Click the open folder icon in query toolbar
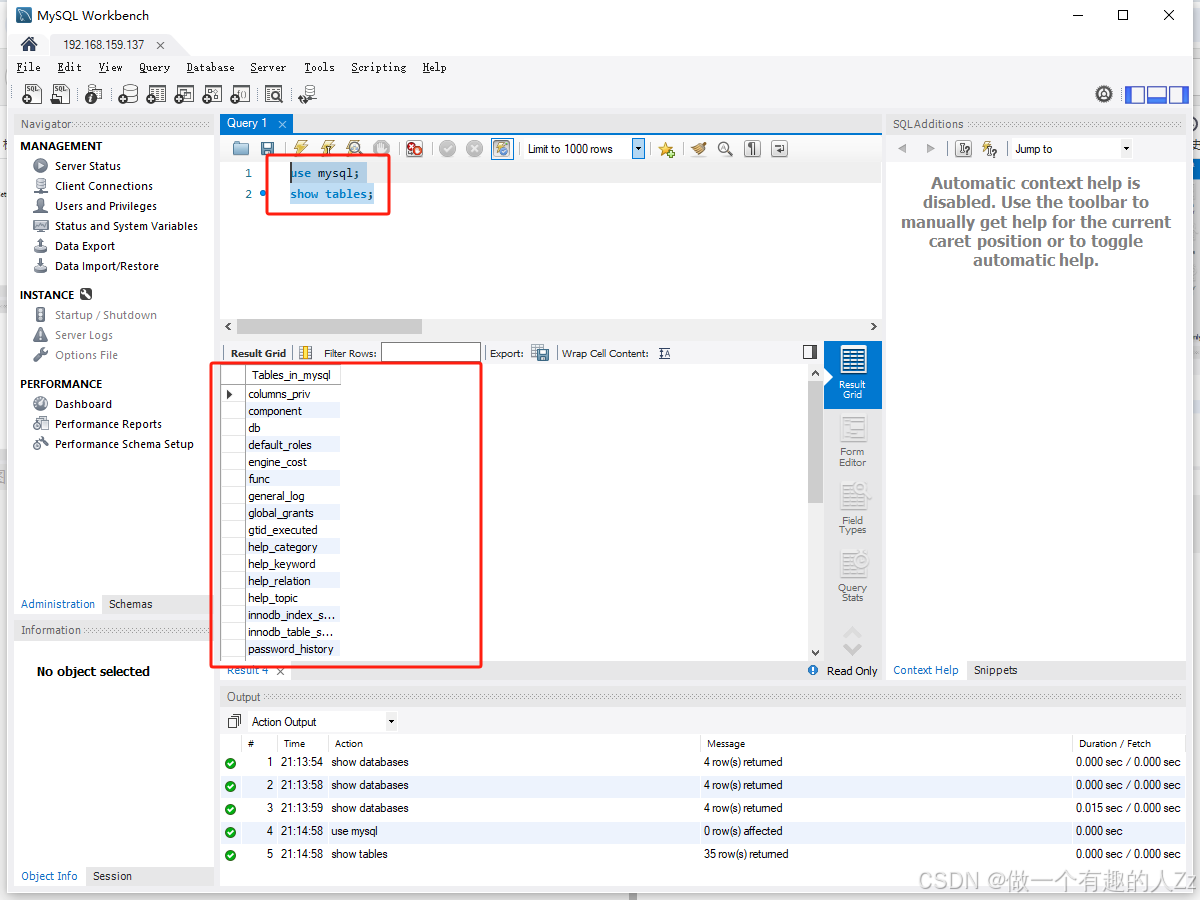Screen dimensions: 1200x900 (241, 149)
